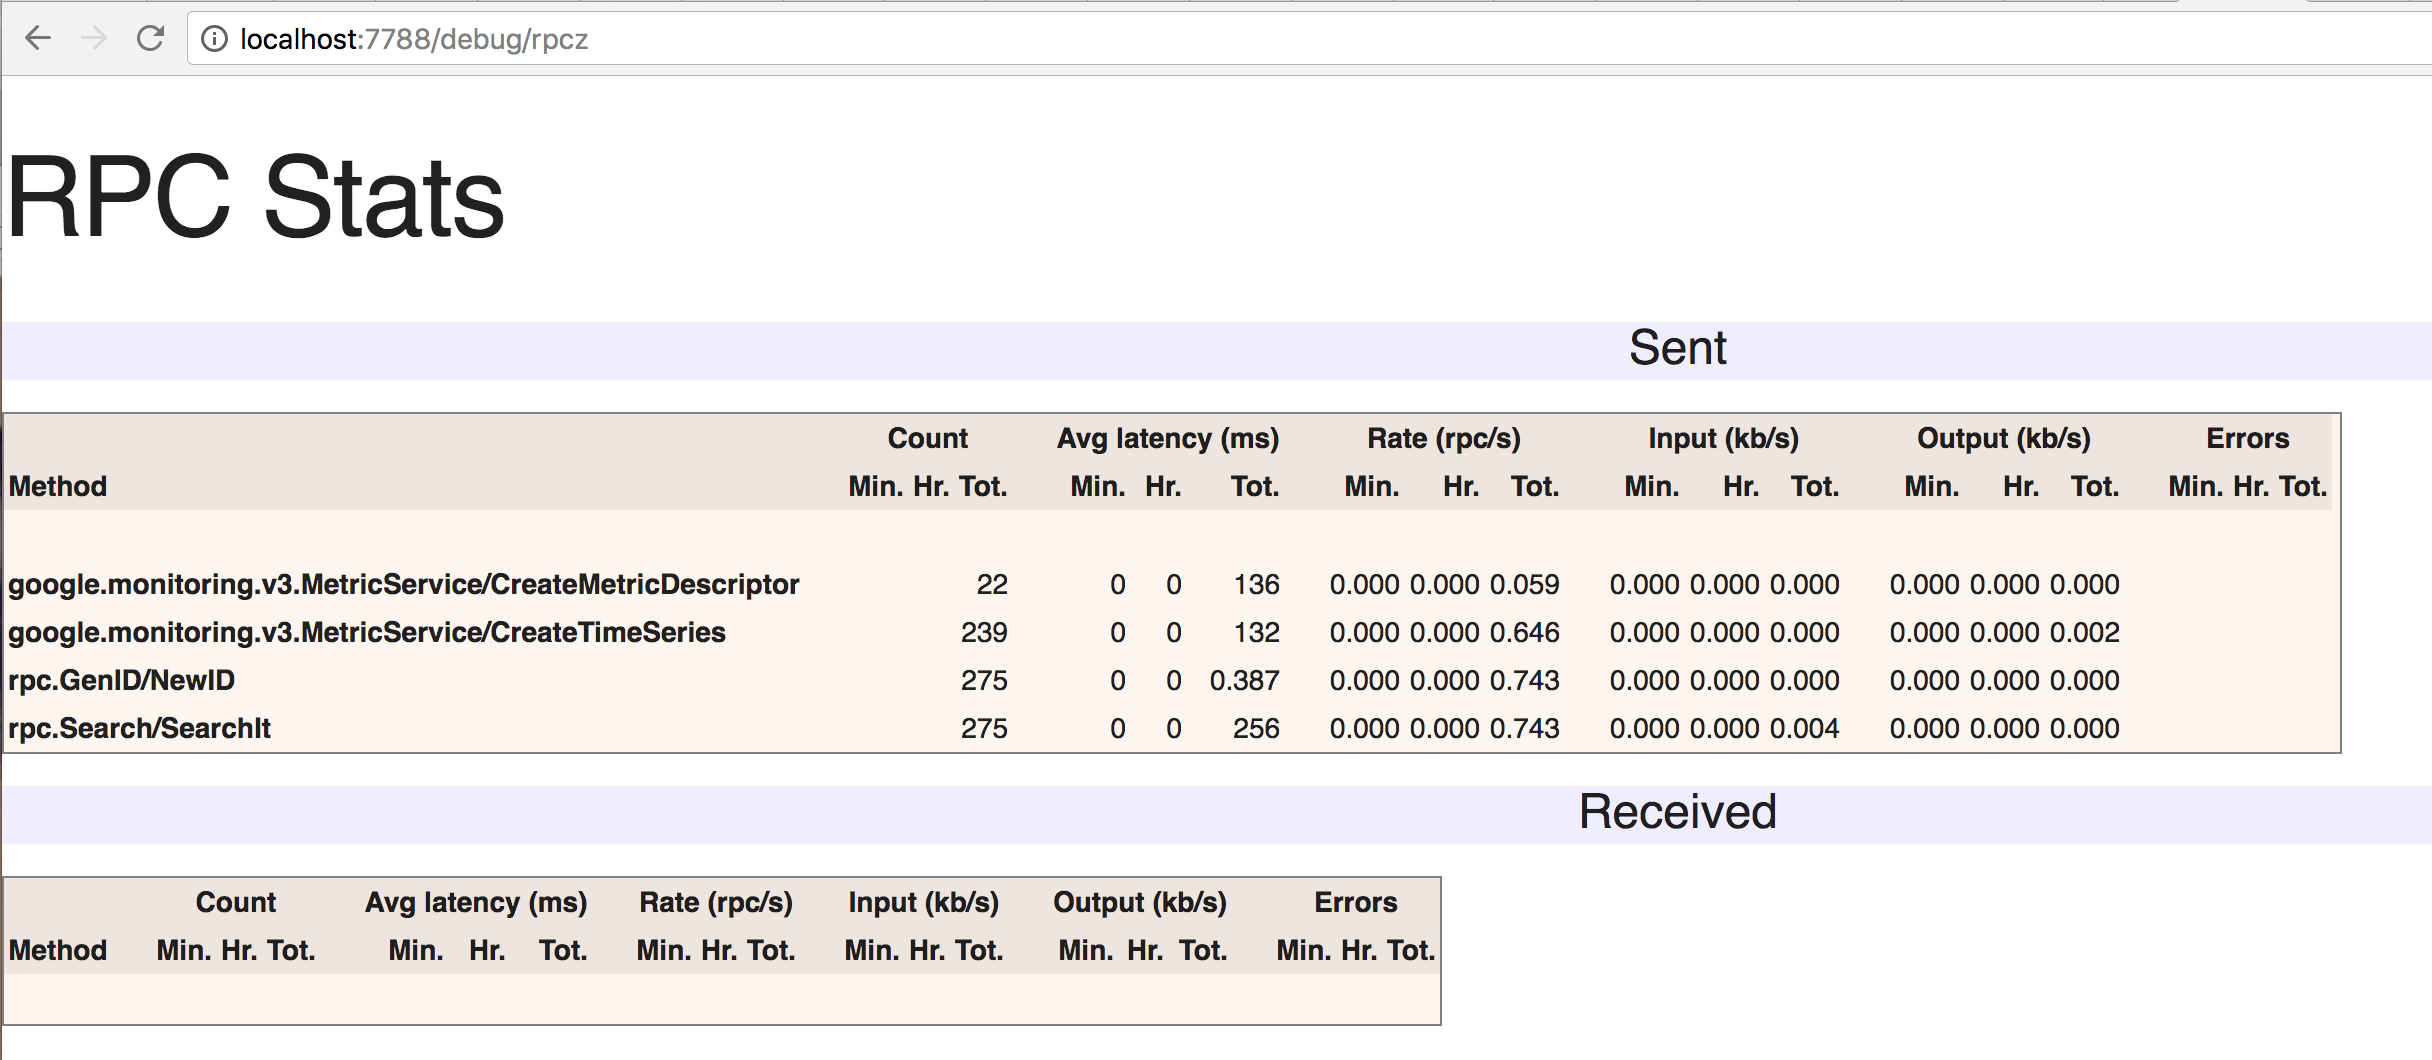Screen dimensions: 2432x1060
Task: Click Avg latency (ms) header in Sent table
Action: pyautogui.click(x=1168, y=439)
